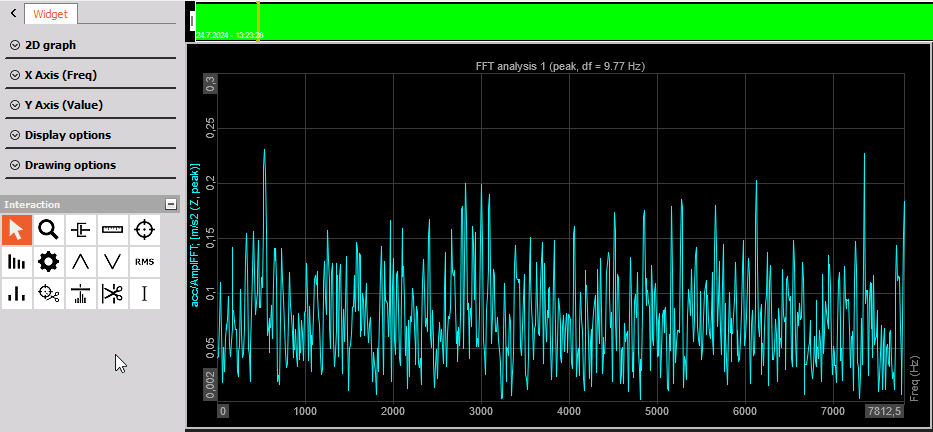The height and width of the screenshot is (432, 933).
Task: Click the X axis maximum value 7812,5
Action: click(x=885, y=411)
